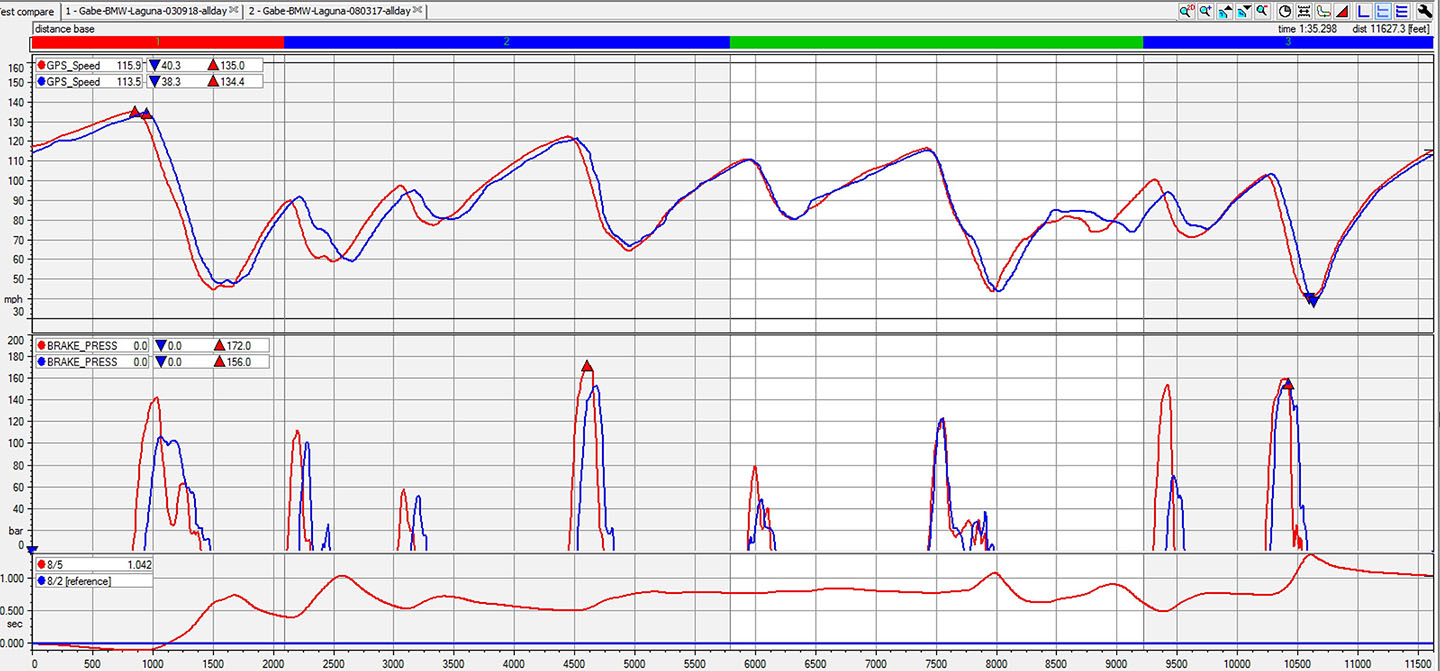Click the GPS speed minimum value 40.3
Viewport: 1440px width, 671px height.
pyautogui.click(x=170, y=66)
